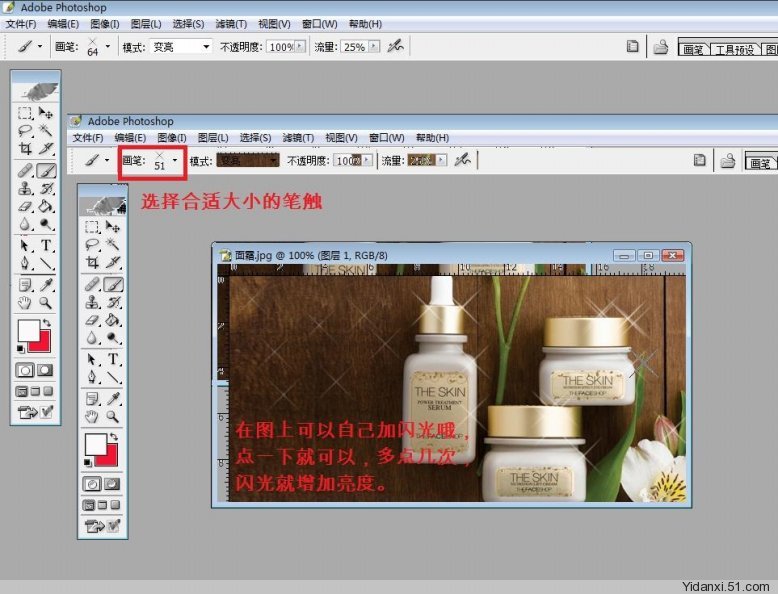
Task: Toggle airbrush beside 25% flow field
Action: click(395, 47)
